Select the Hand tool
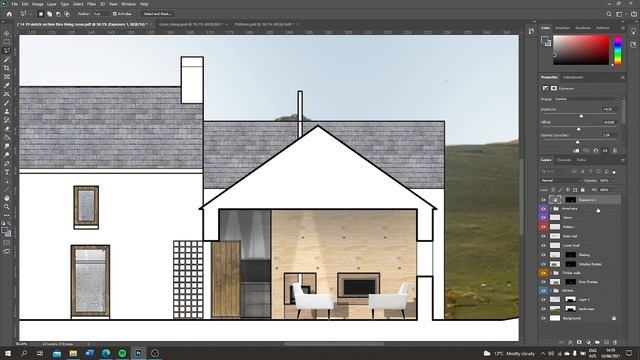This screenshot has height=360, width=640. (x=7, y=198)
